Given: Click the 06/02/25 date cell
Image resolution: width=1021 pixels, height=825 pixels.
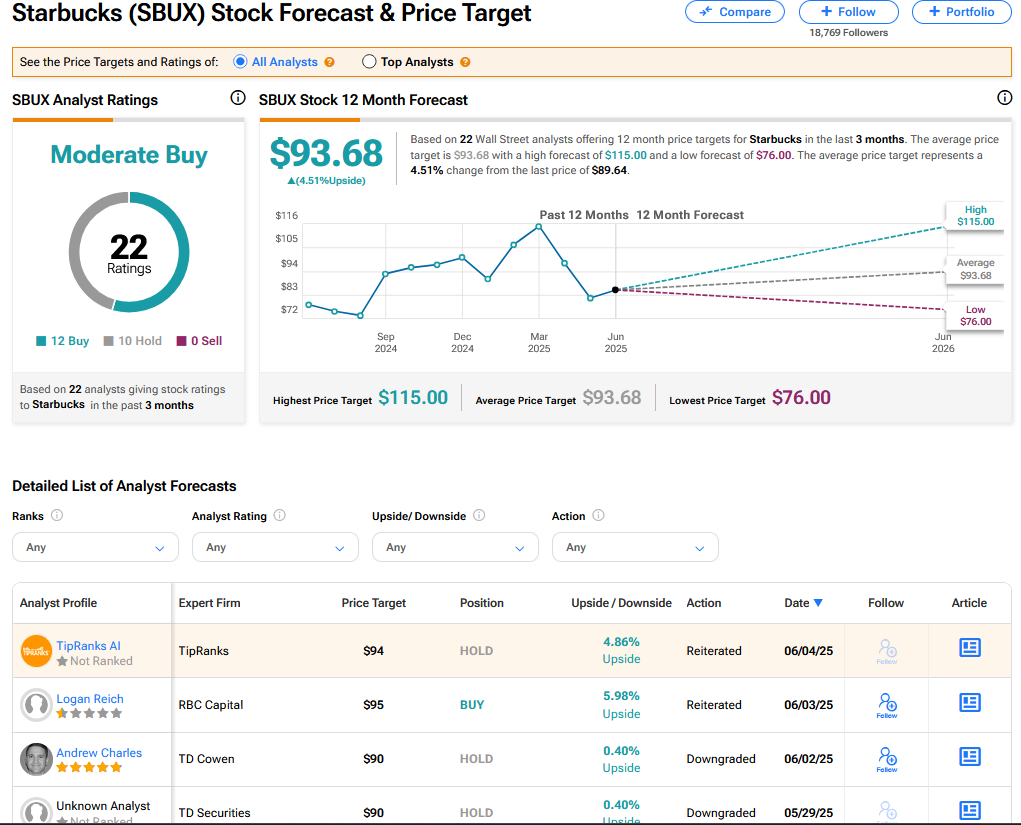Looking at the screenshot, I should pos(809,759).
